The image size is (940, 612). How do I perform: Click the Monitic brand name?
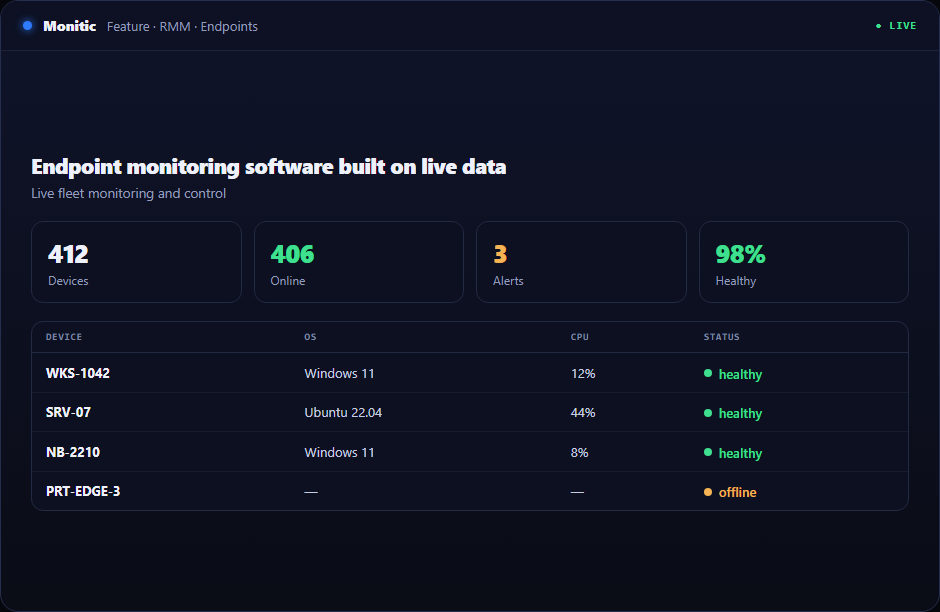tap(70, 26)
